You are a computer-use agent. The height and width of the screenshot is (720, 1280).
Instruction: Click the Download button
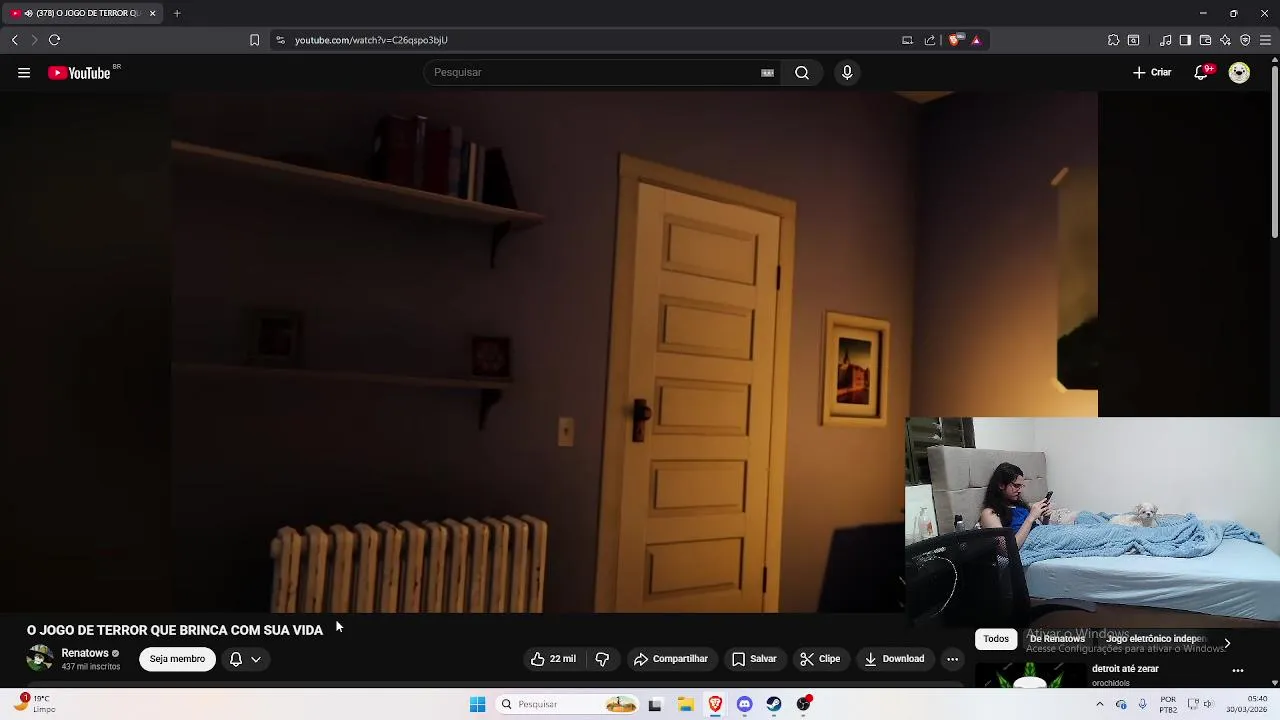894,659
